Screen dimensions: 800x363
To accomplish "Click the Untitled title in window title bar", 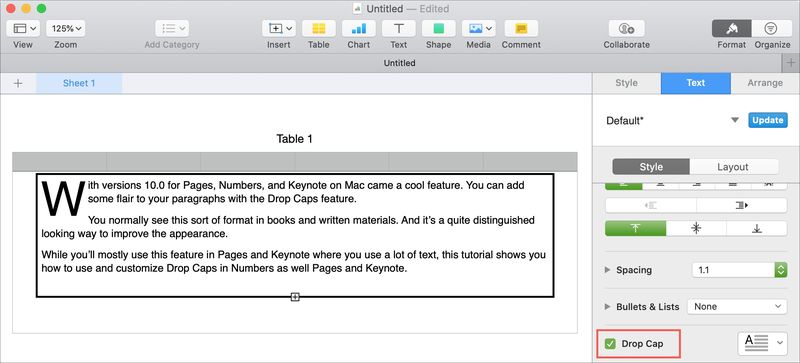I will pyautogui.click(x=385, y=9).
